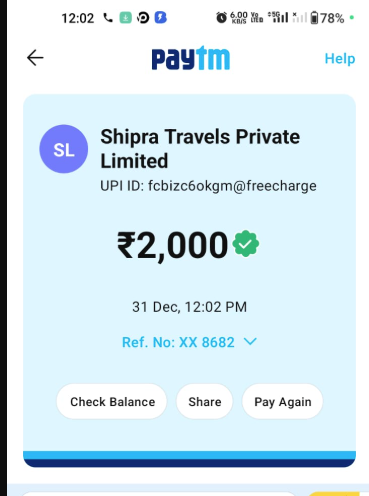Tap the ₹2,000 amount
This screenshot has height=496, width=369.
172,246
